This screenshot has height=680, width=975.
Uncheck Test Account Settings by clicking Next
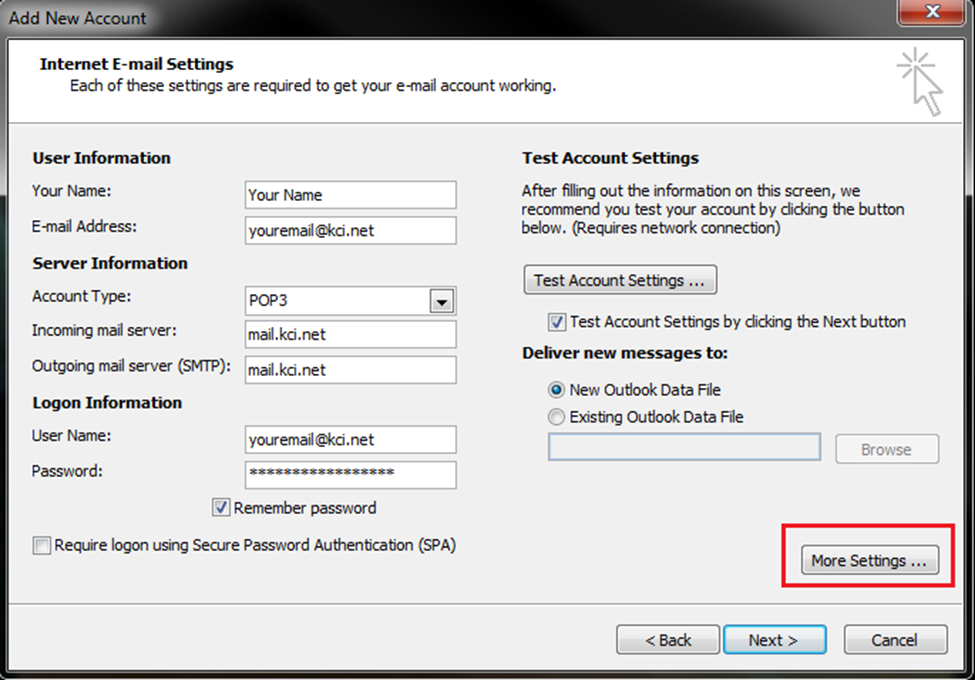[557, 322]
